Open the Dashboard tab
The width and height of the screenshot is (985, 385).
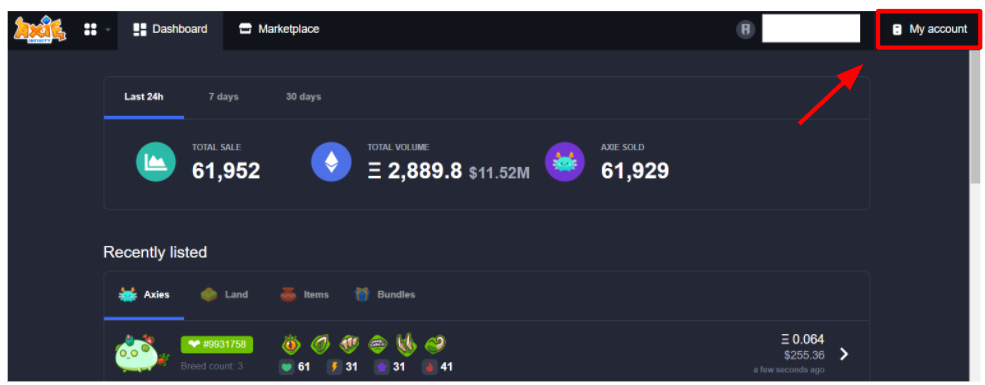(x=170, y=29)
